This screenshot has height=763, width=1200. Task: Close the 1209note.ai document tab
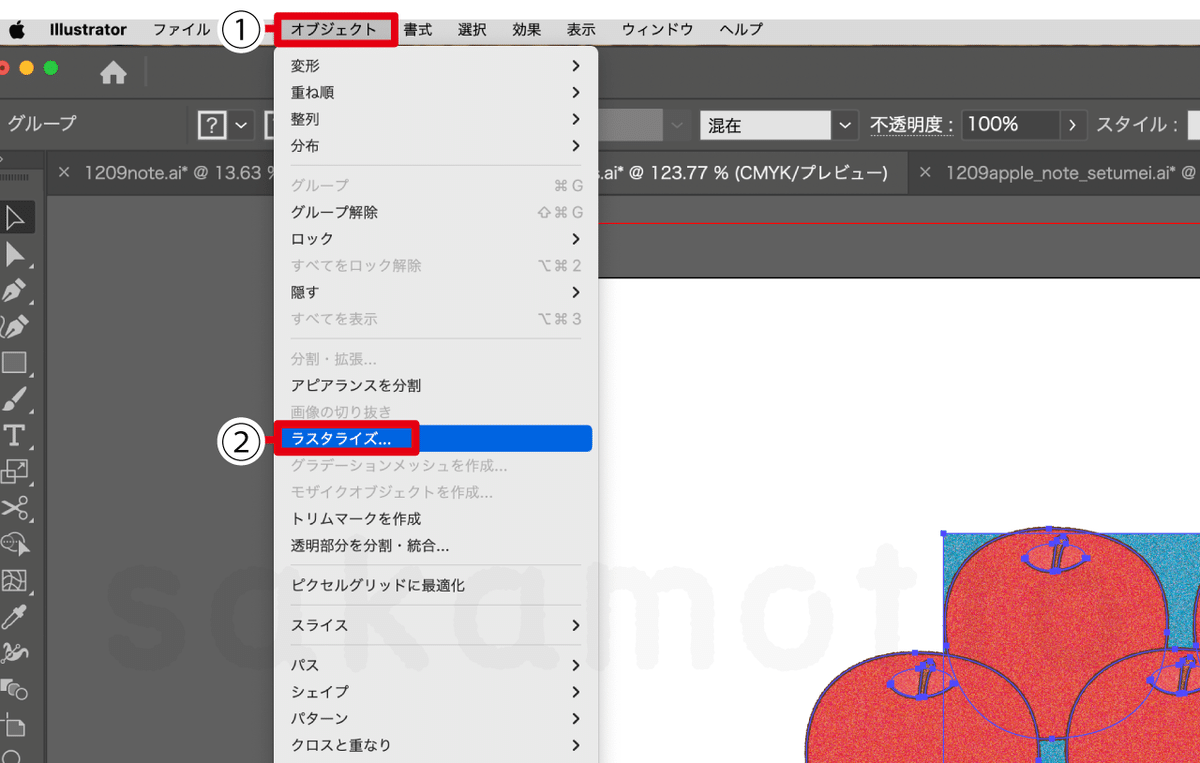(64, 173)
